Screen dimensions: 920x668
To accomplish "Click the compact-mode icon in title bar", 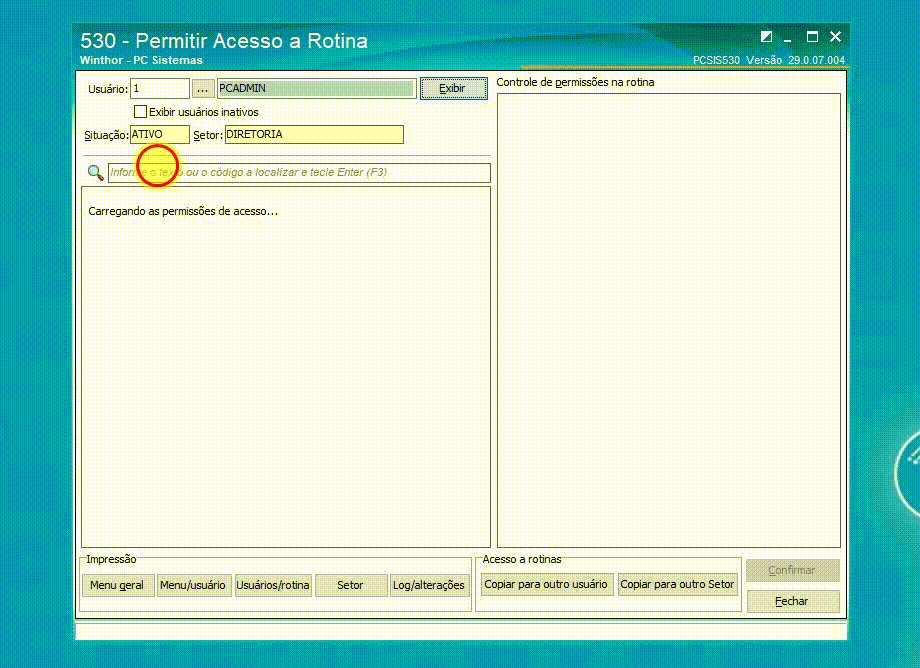I will click(766, 37).
